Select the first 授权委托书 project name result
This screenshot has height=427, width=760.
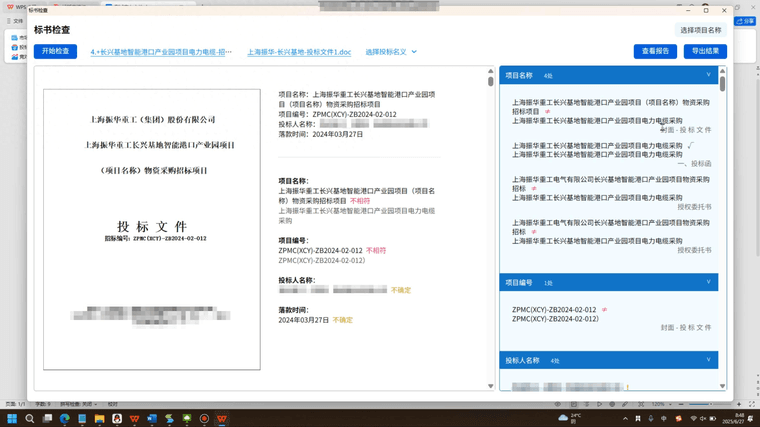pos(611,193)
